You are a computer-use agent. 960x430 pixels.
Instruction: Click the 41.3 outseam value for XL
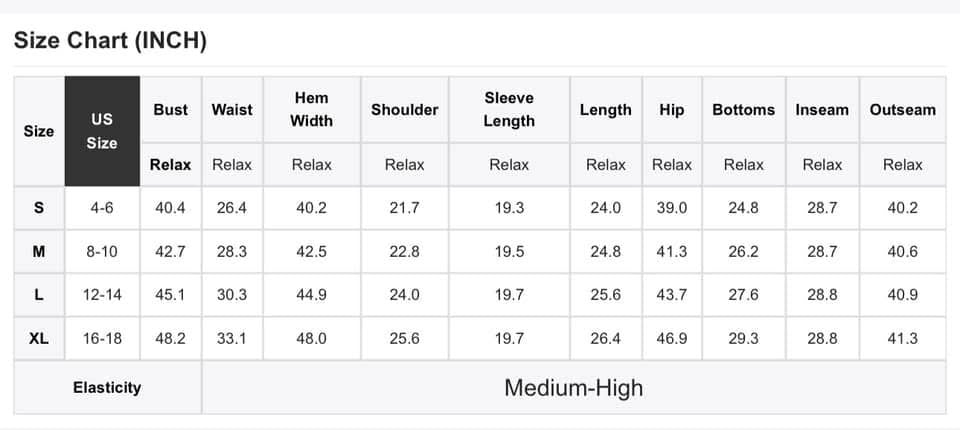tap(902, 339)
